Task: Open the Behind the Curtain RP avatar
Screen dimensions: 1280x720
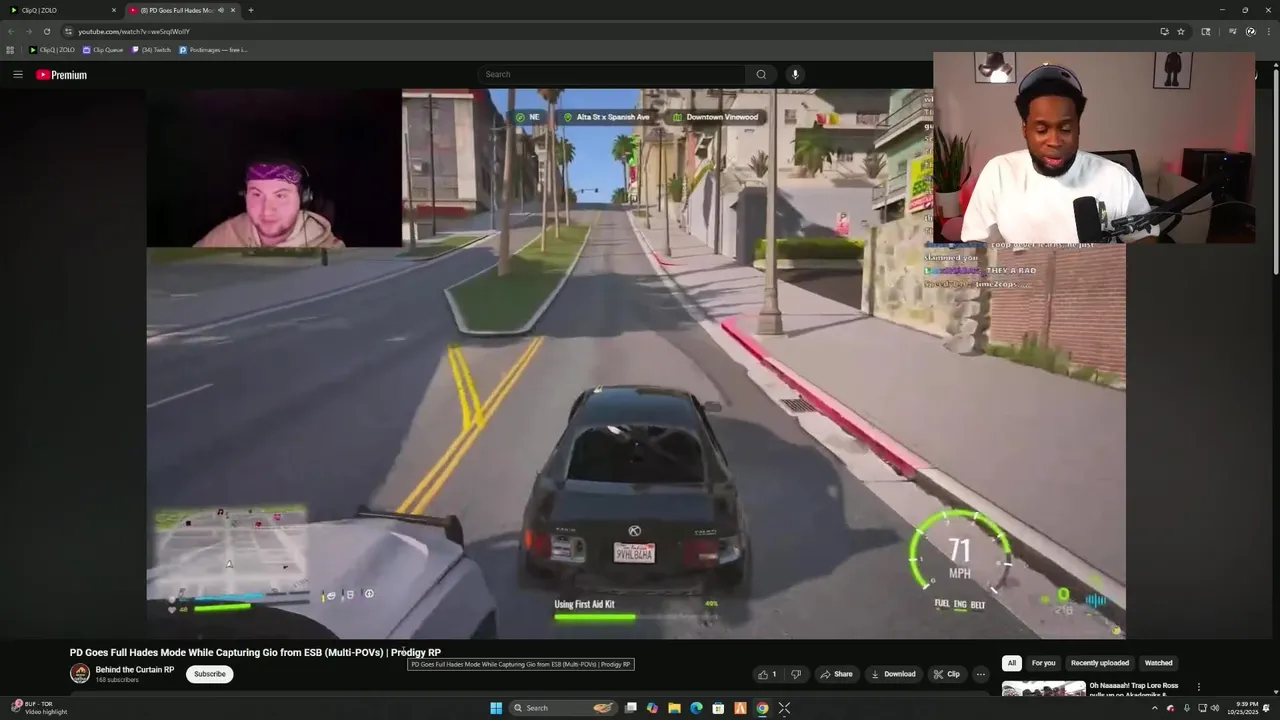Action: click(x=80, y=674)
